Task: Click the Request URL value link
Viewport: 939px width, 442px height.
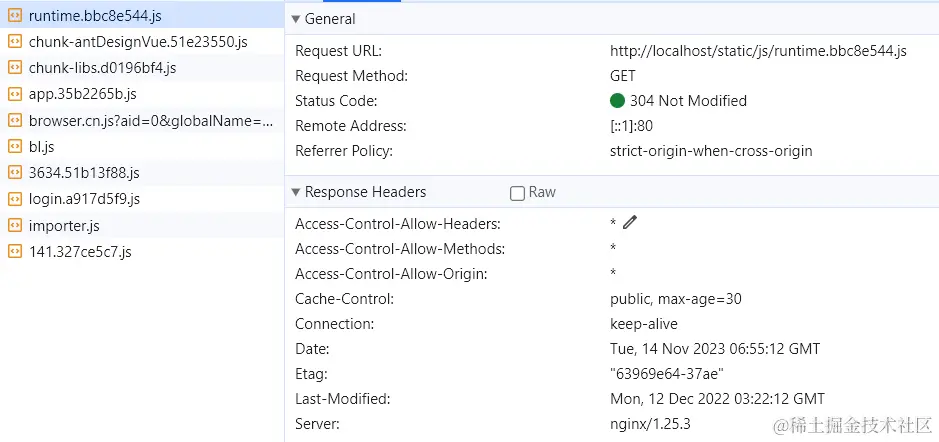Action: click(758, 51)
